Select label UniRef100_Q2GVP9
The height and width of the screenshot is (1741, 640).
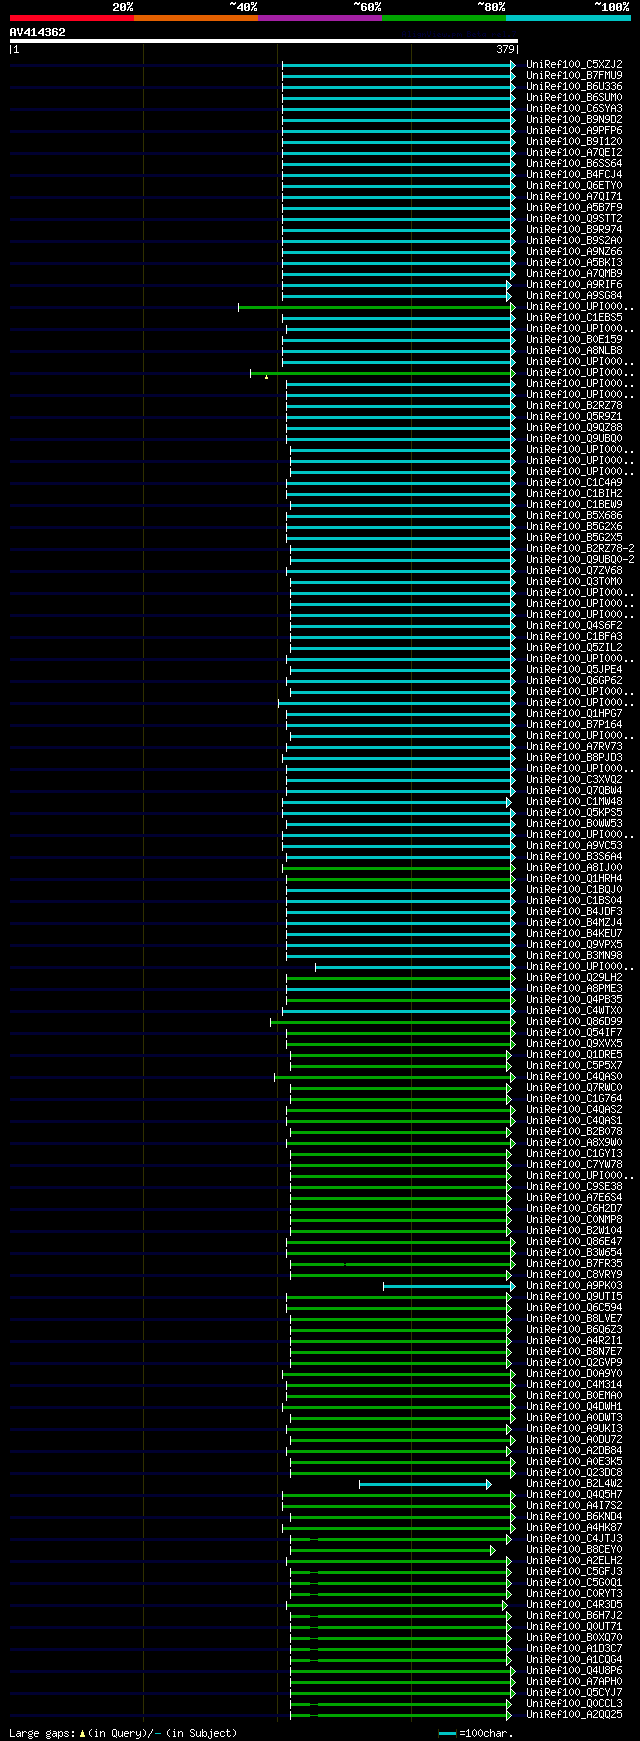(x=574, y=1363)
